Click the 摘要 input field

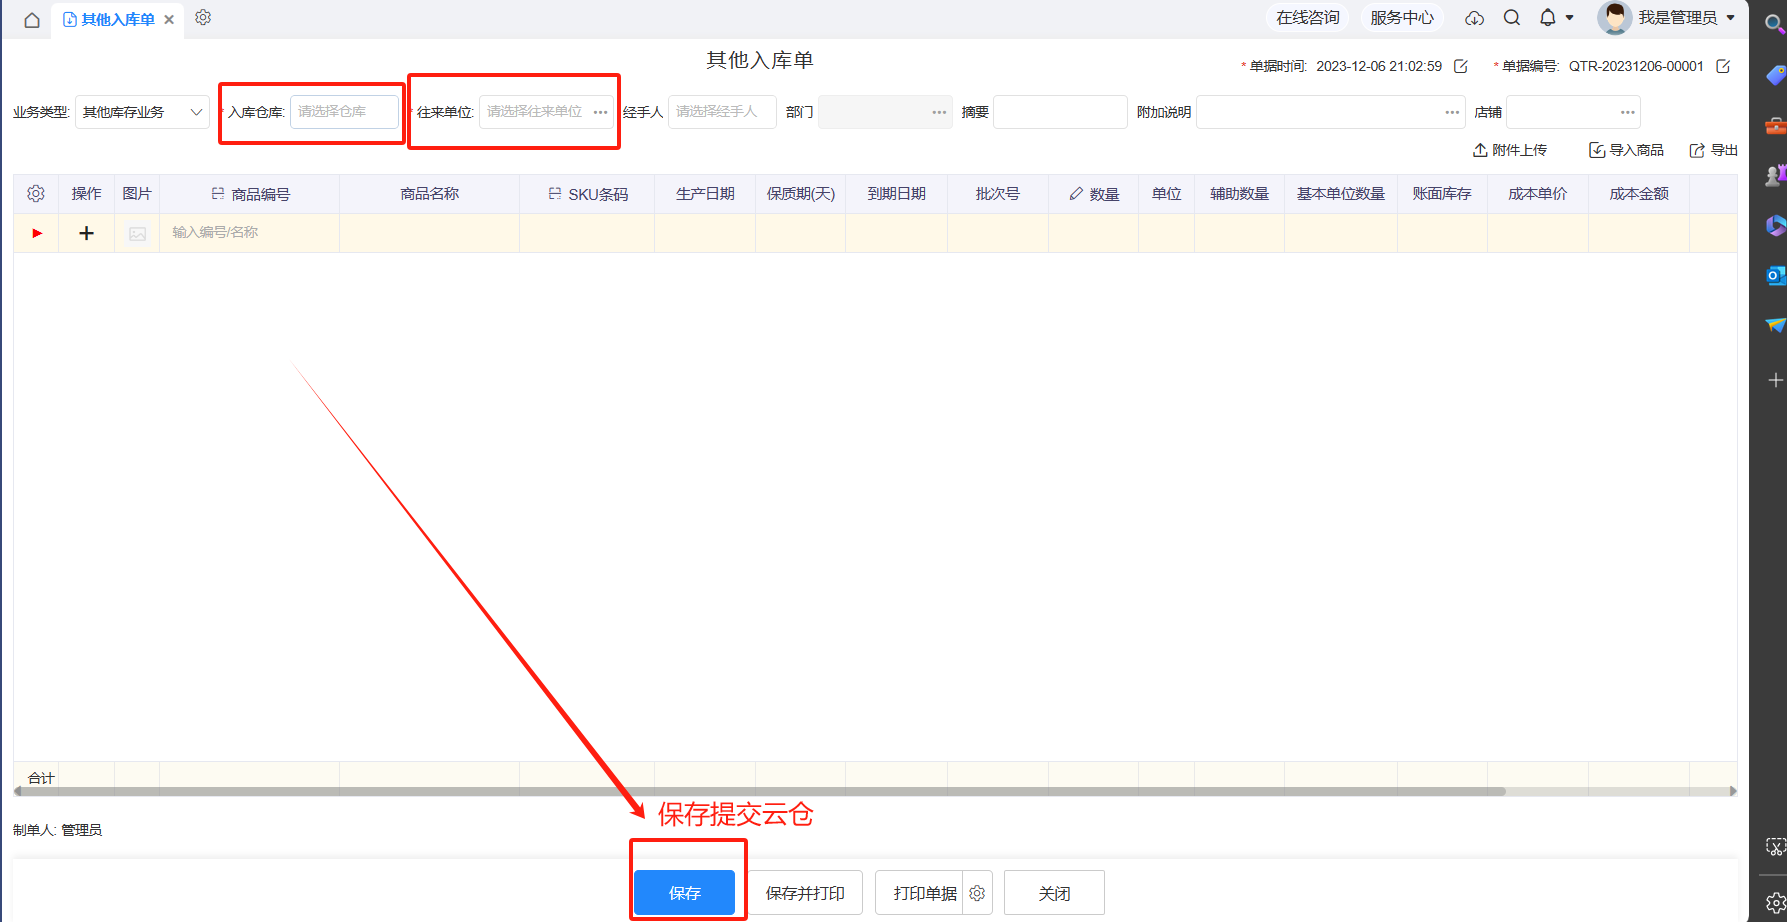pyautogui.click(x=1060, y=112)
